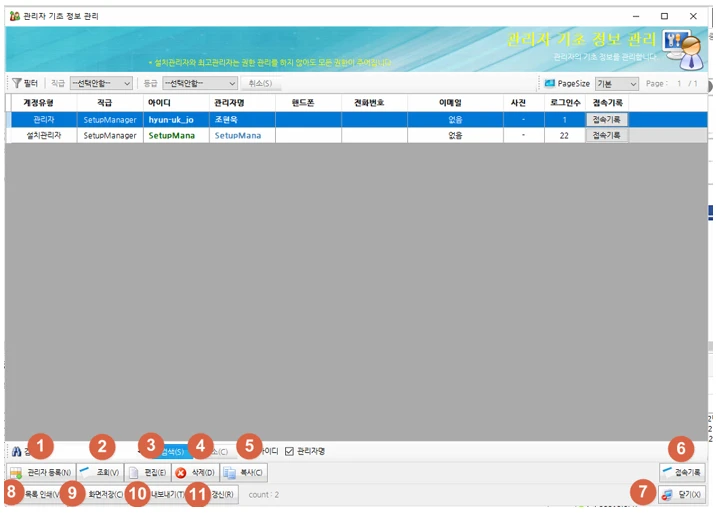Screen dimensions: 716x513
Task: Open 접속기록 for 설치관리자 row
Action: (x=606, y=135)
